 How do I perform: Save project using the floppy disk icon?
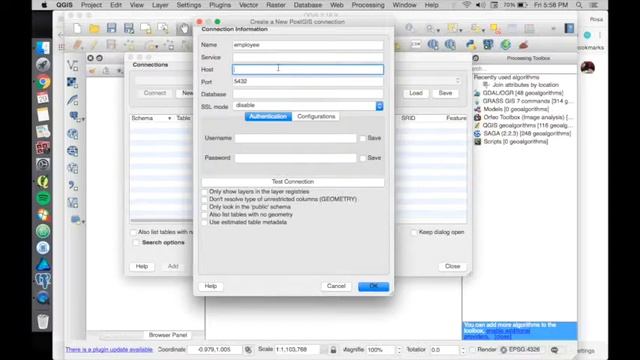pos(111,28)
